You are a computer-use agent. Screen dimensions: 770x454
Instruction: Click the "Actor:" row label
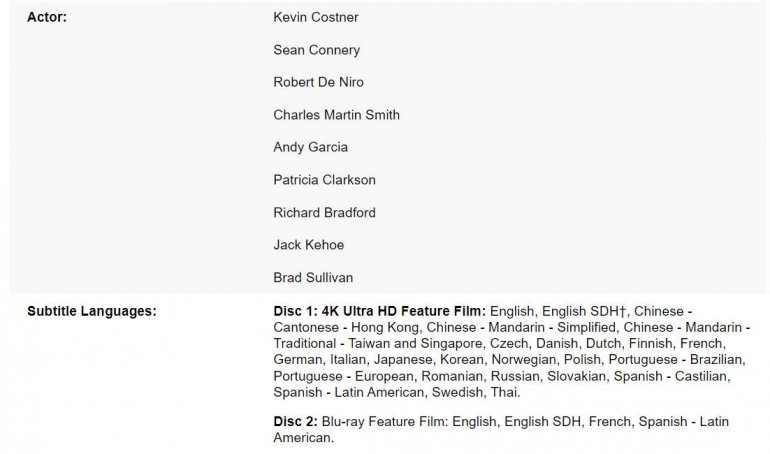point(47,17)
